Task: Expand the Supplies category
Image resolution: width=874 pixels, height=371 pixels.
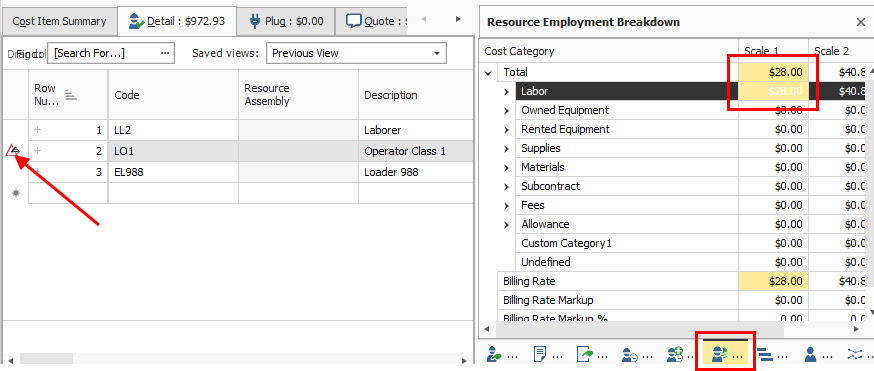Action: coord(507,149)
